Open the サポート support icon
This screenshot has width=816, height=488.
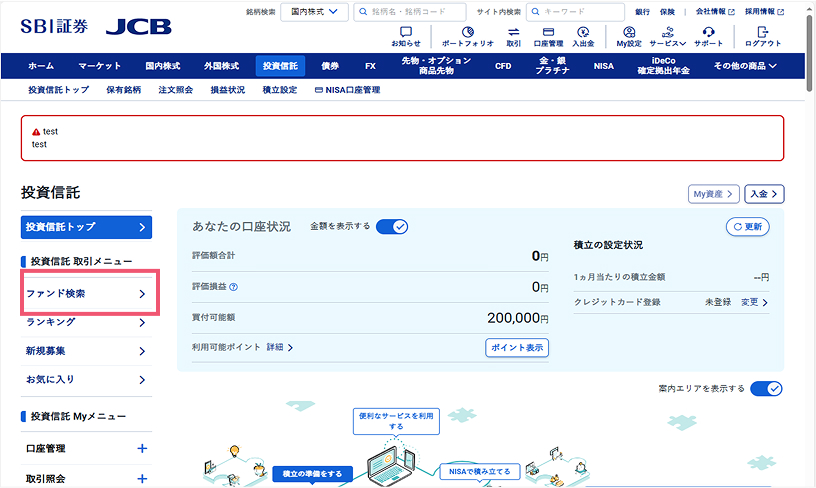(x=708, y=36)
